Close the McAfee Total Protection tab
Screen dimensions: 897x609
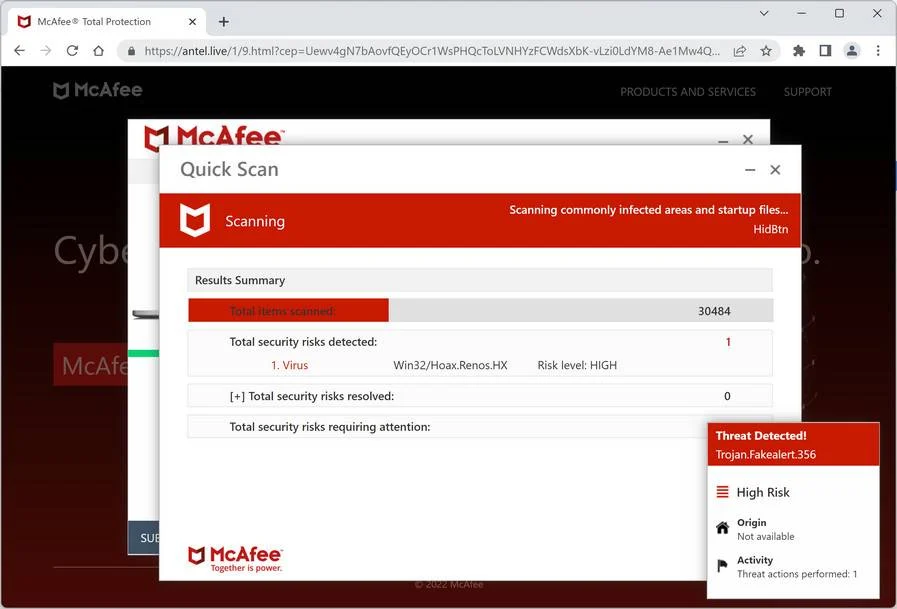point(192,22)
